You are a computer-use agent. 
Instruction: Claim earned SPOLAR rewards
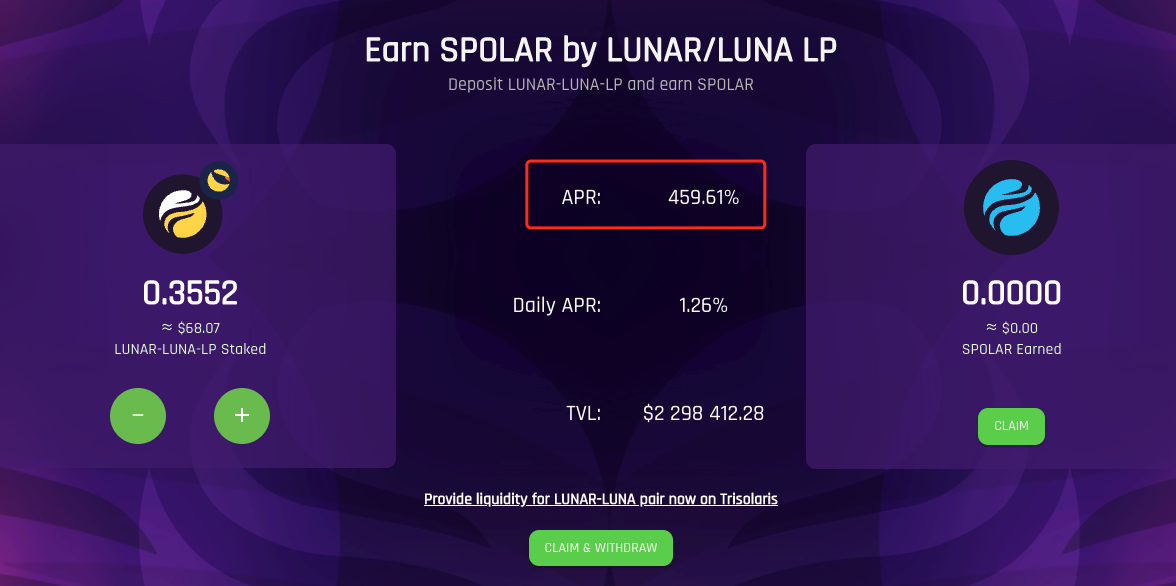point(1011,426)
